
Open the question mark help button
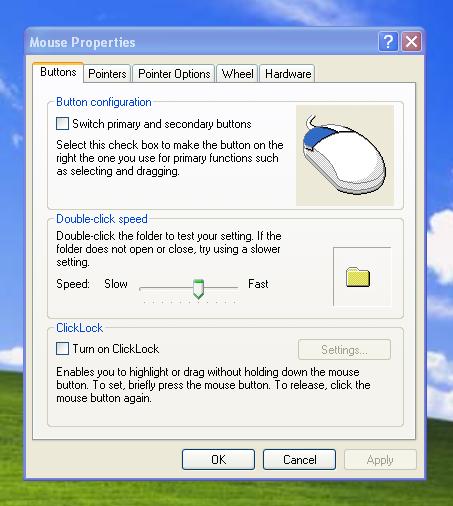pos(388,42)
